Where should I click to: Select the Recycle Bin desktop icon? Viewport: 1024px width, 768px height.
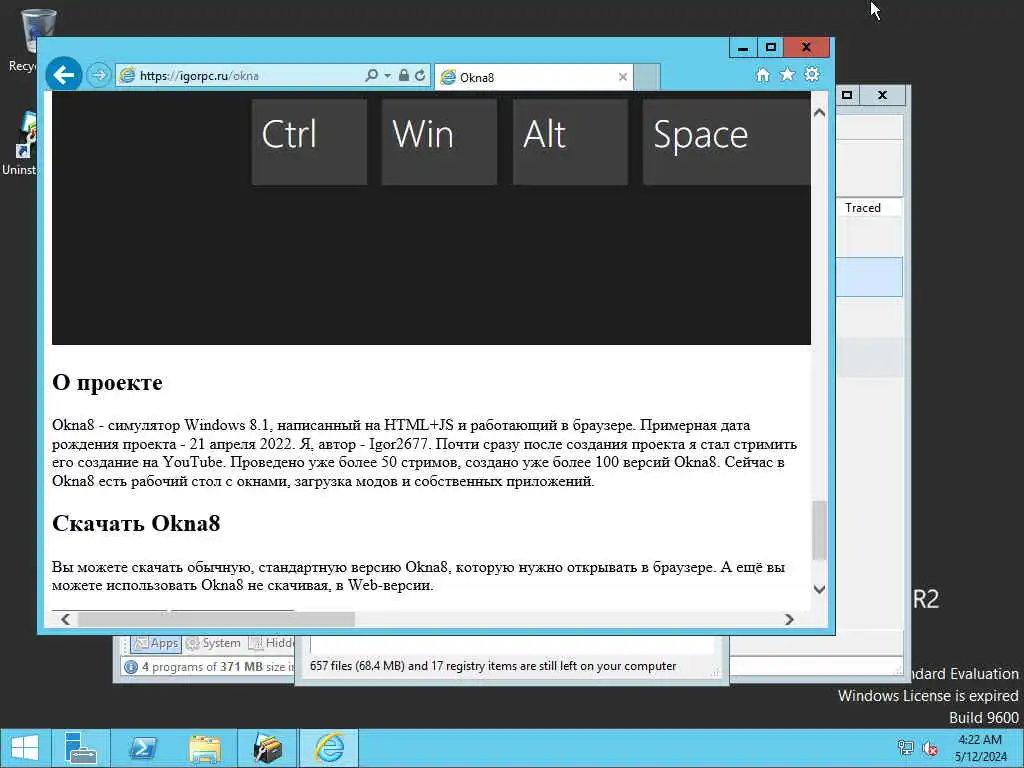coord(27,40)
